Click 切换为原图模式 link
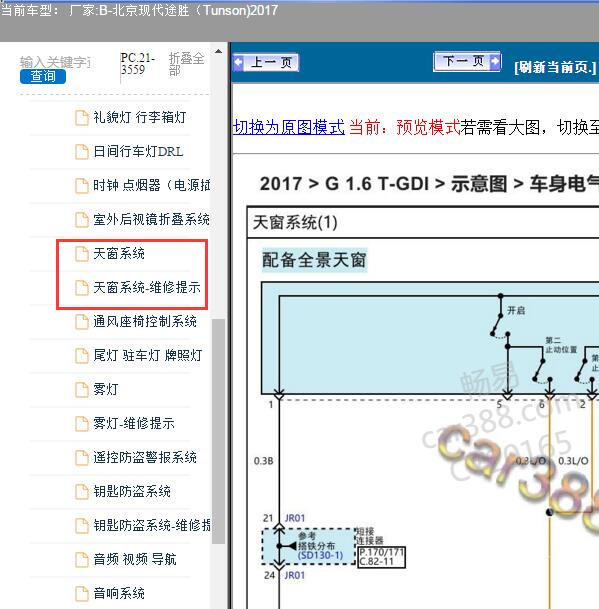 pos(289,127)
